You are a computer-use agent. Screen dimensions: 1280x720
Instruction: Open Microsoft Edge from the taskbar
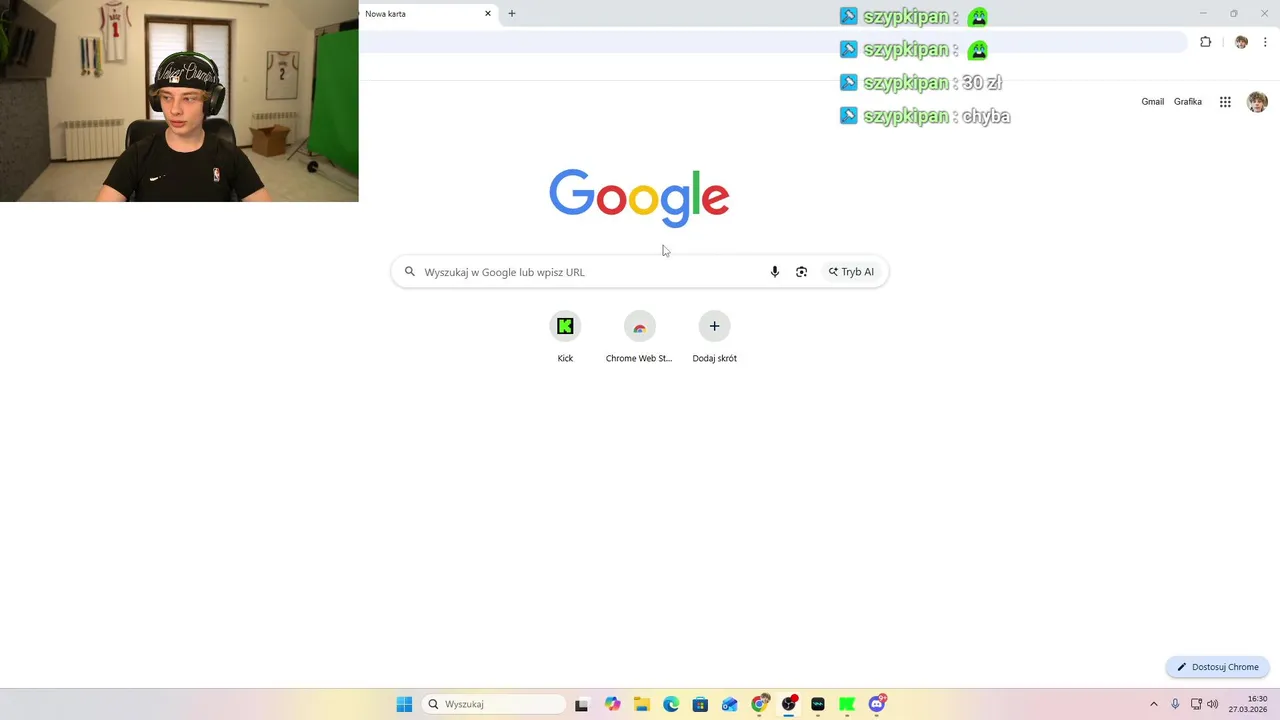click(x=671, y=704)
